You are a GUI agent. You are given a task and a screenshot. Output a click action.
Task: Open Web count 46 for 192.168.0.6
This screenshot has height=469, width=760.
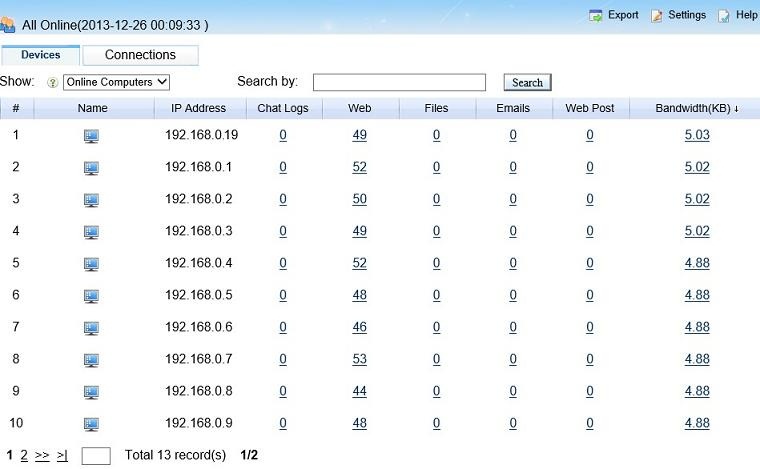(360, 327)
